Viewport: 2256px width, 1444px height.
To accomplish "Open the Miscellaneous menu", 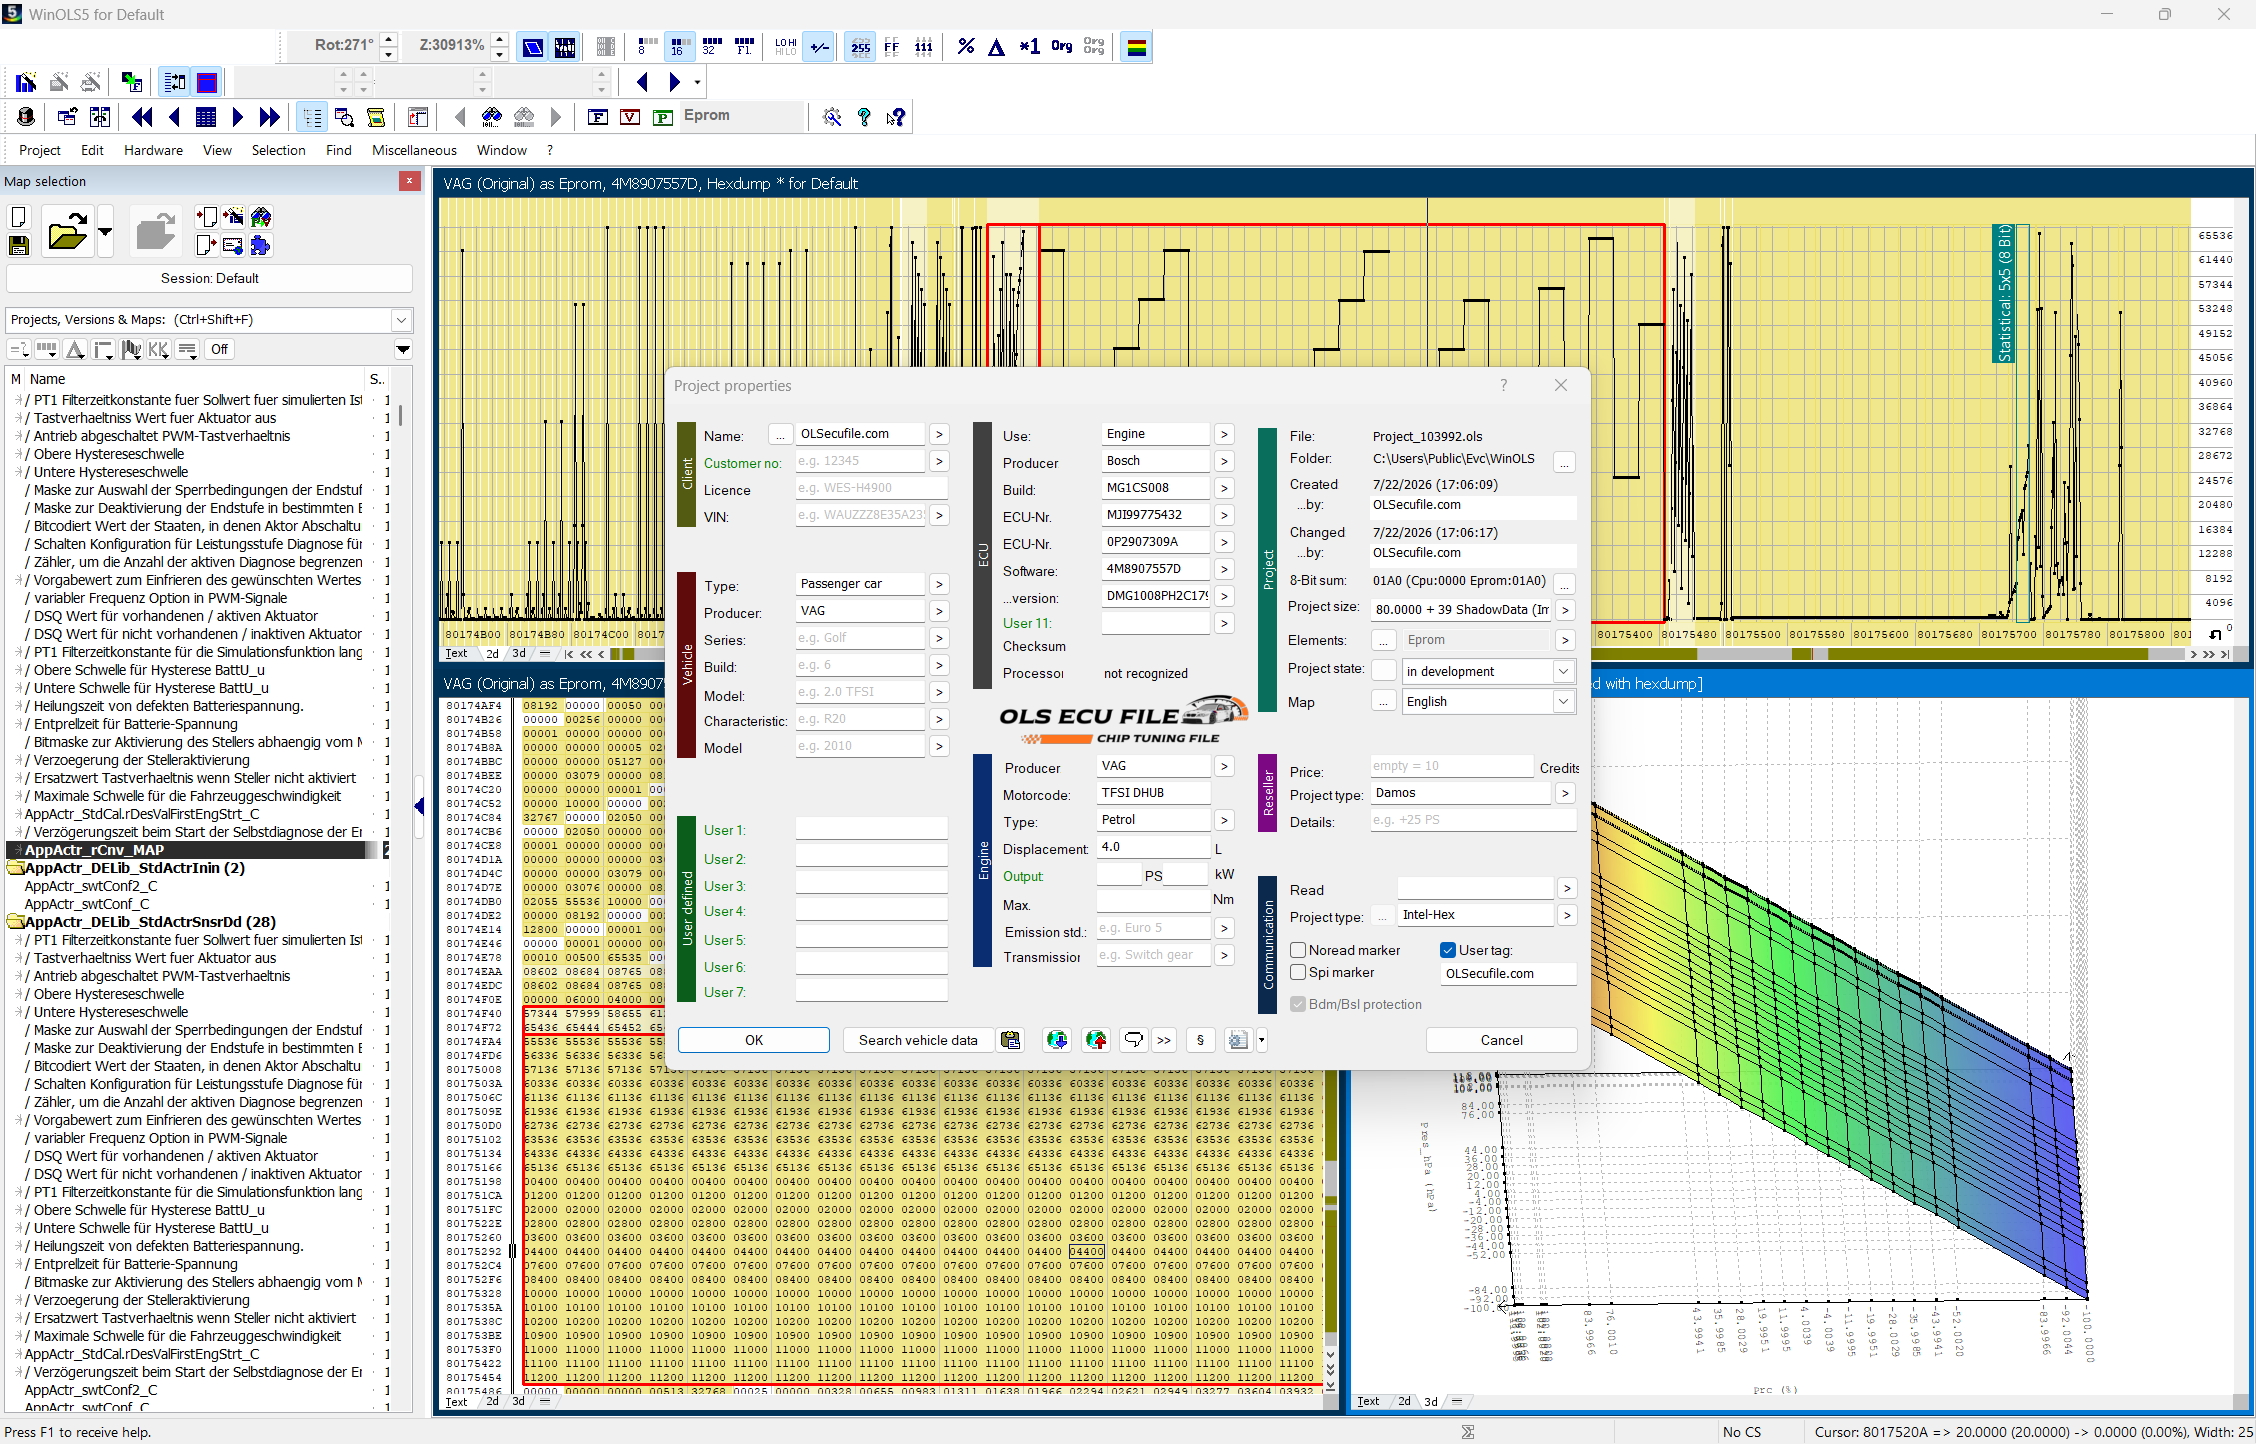I will pyautogui.click(x=414, y=150).
